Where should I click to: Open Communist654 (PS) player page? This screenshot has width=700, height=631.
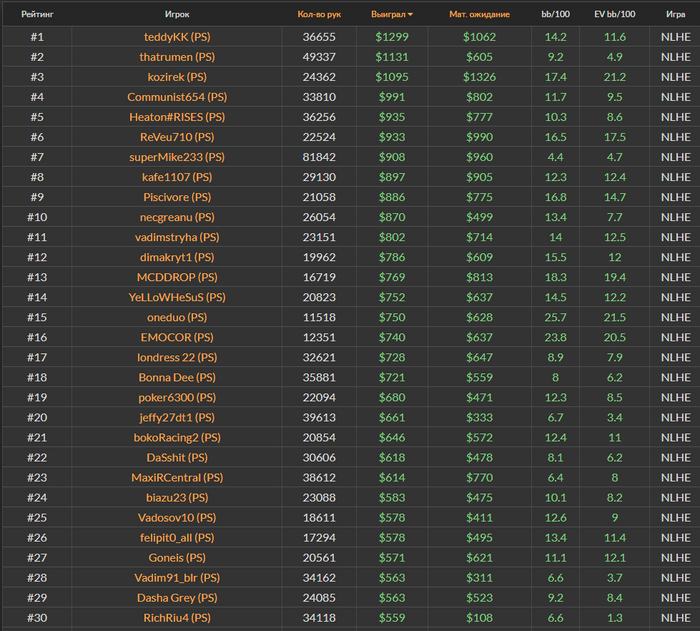pos(177,97)
